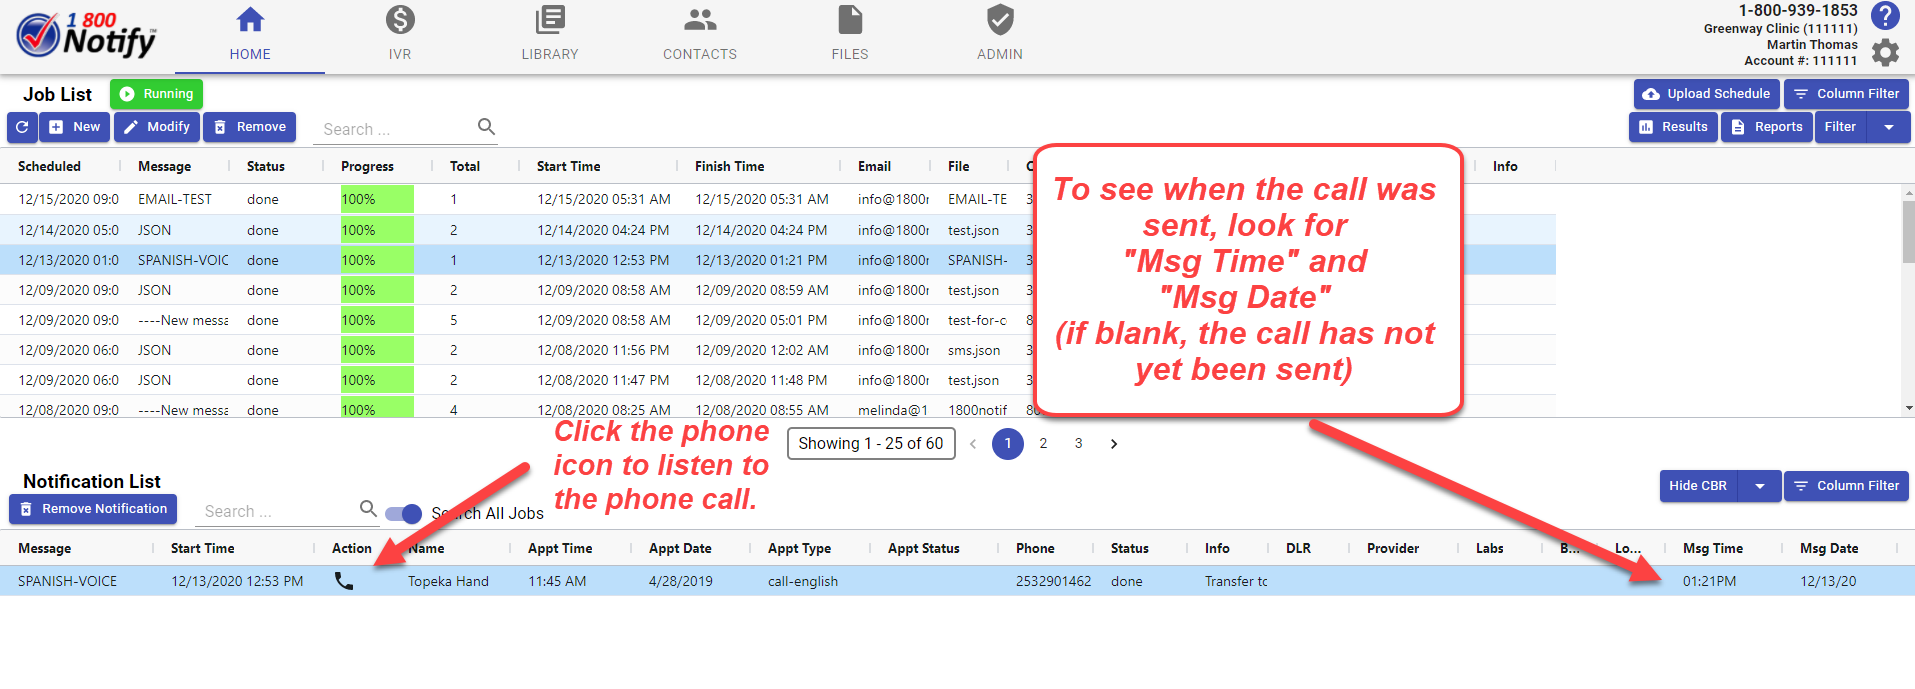Expand the Filter dropdown arrow
Image resolution: width=1915 pixels, height=689 pixels.
click(1888, 127)
